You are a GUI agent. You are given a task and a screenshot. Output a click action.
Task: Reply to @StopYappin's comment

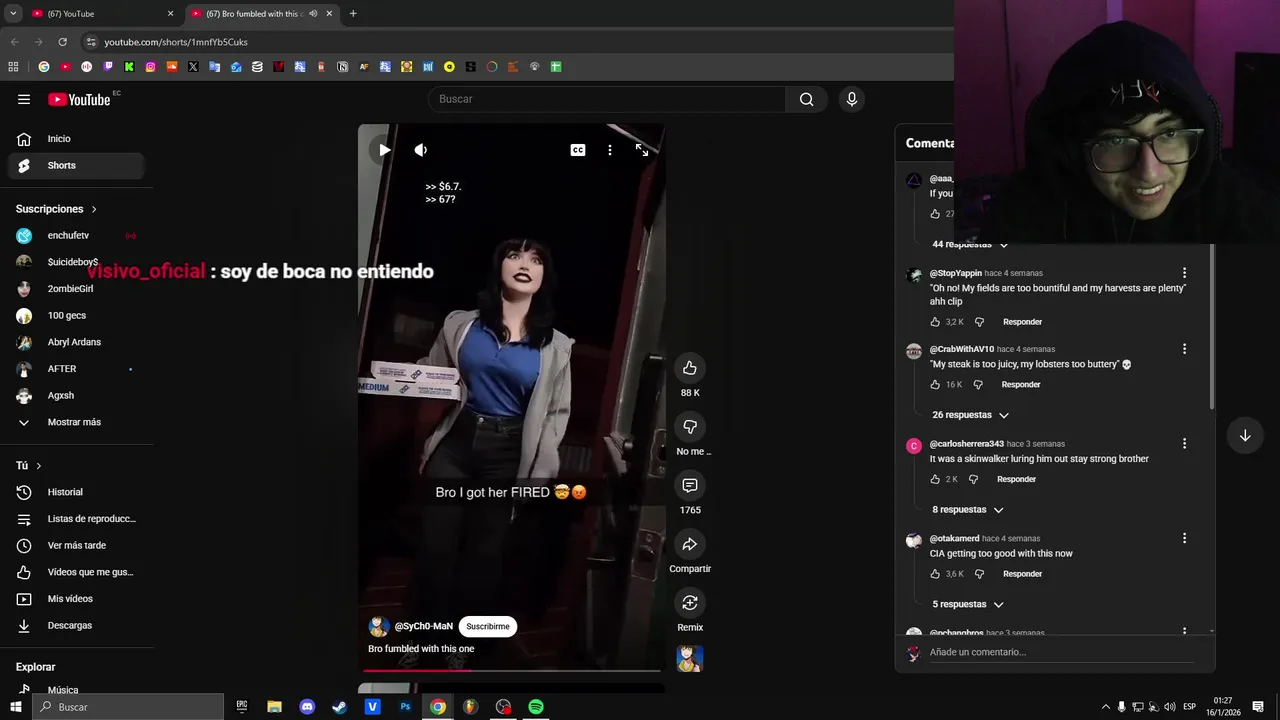coord(1022,322)
